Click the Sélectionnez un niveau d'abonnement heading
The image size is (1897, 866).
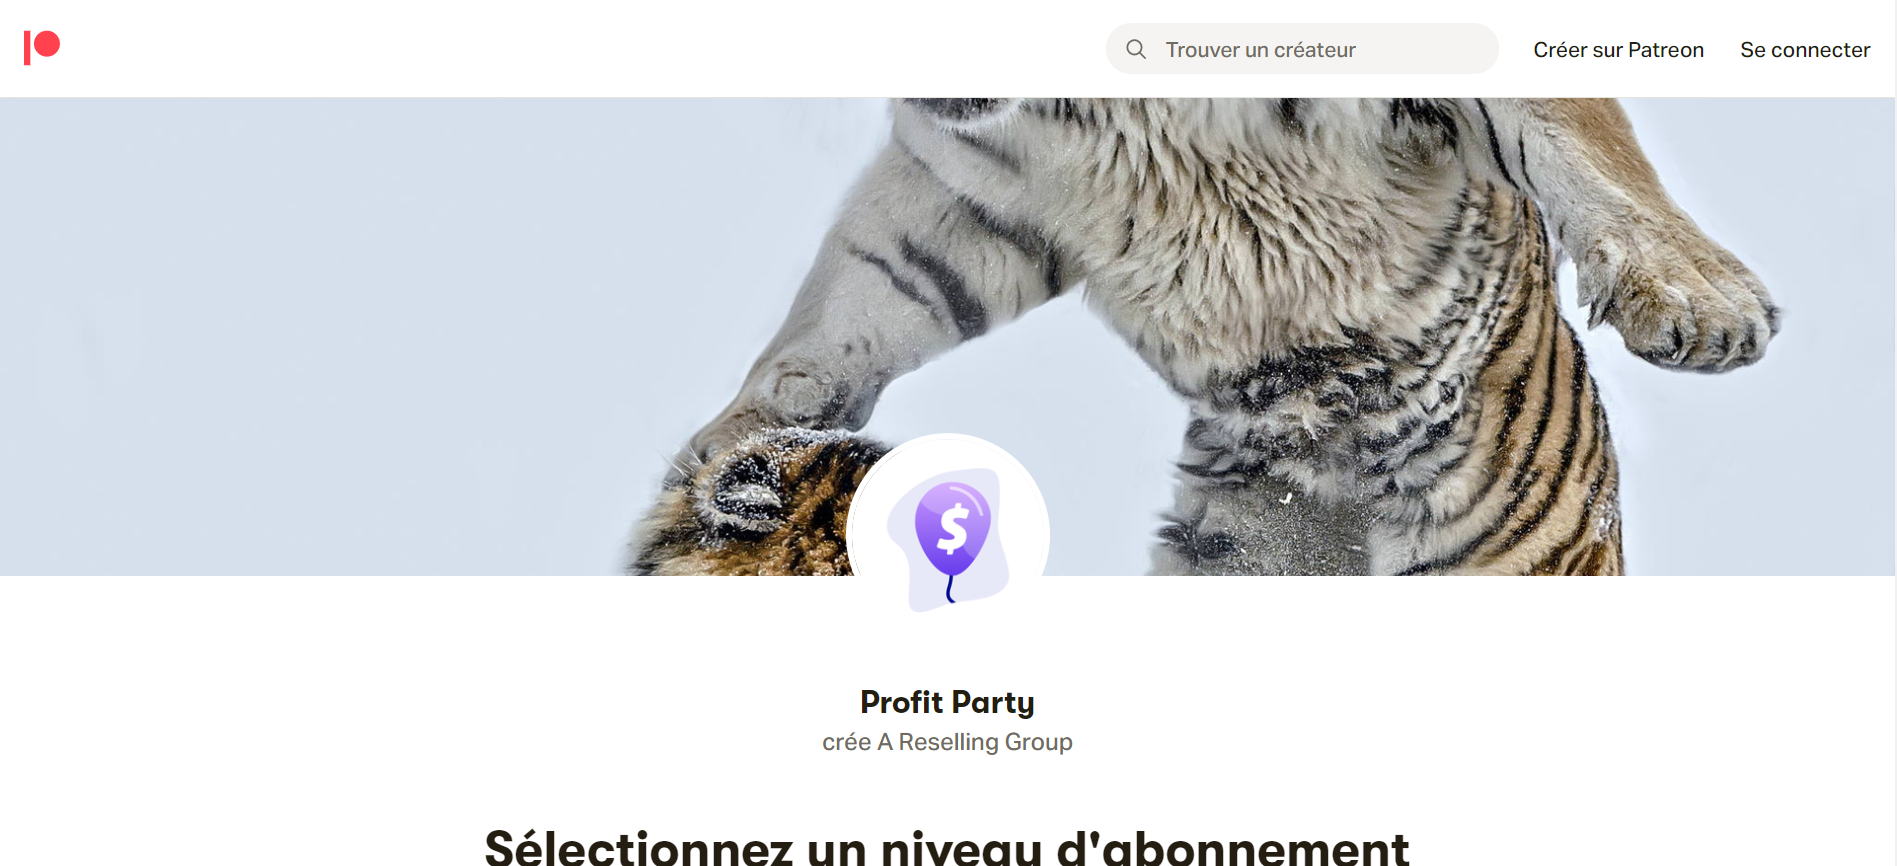point(947,846)
